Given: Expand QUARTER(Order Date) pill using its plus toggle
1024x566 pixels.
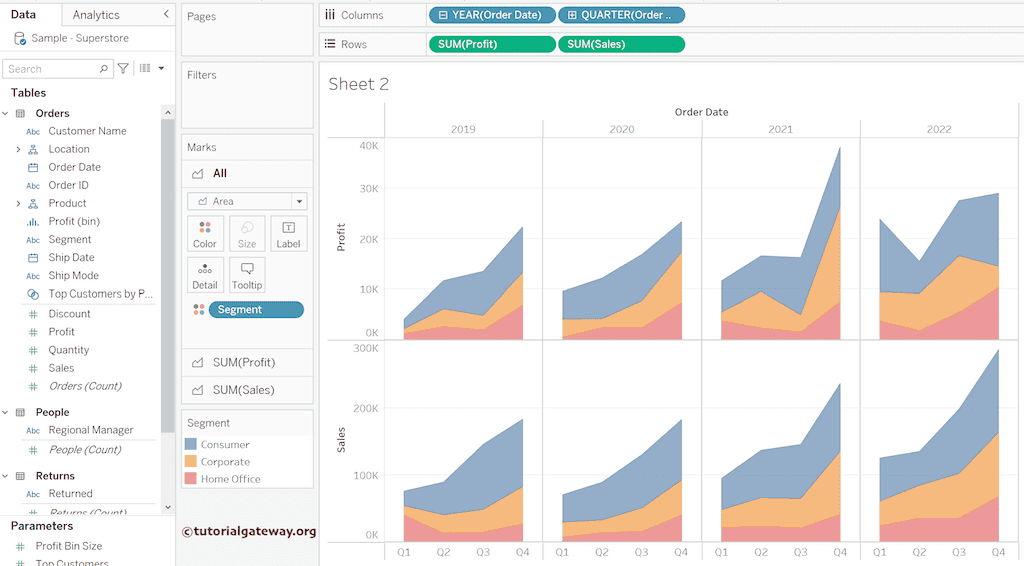Looking at the screenshot, I should point(572,15).
